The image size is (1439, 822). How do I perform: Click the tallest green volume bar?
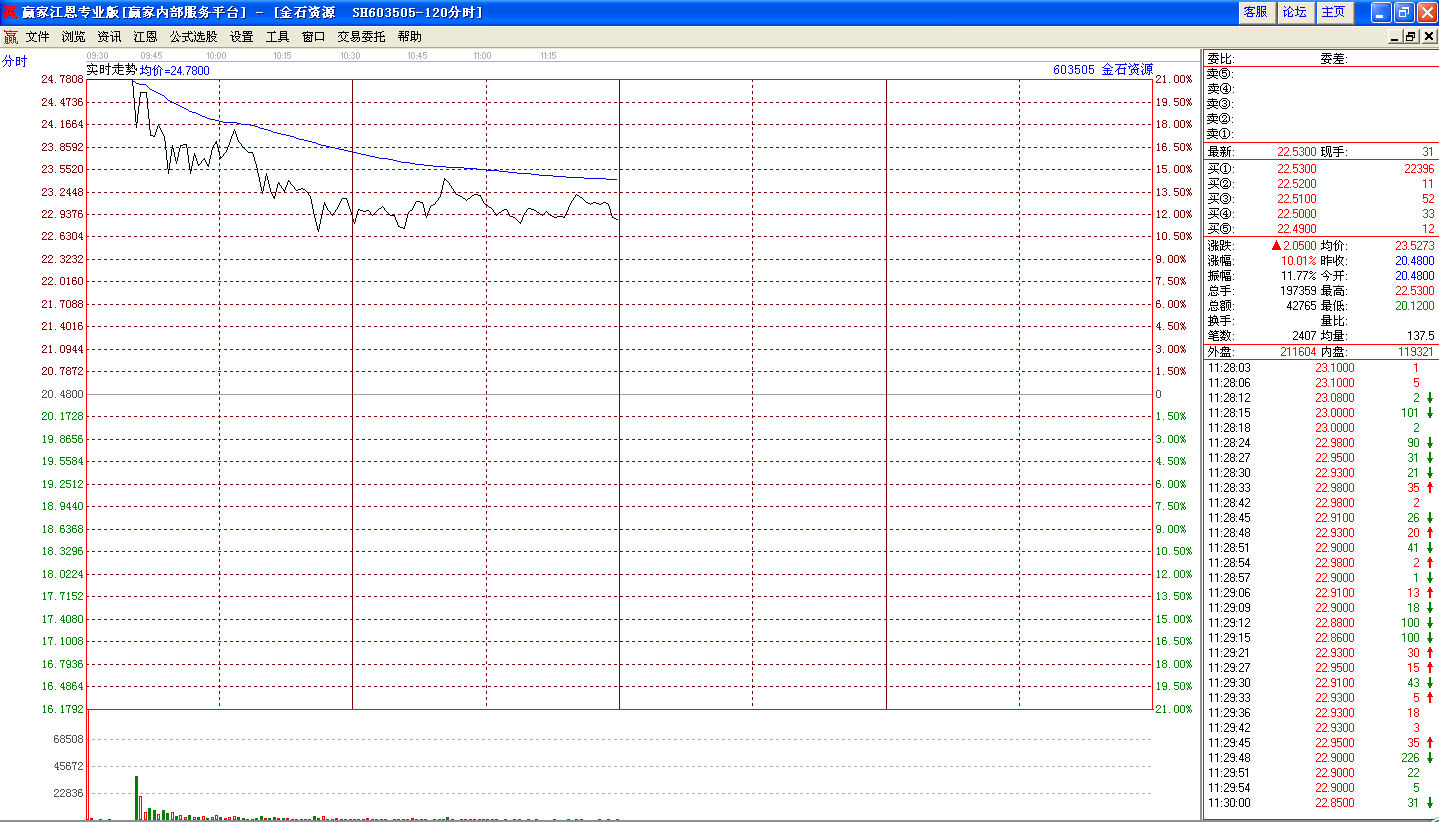pyautogui.click(x=136, y=797)
